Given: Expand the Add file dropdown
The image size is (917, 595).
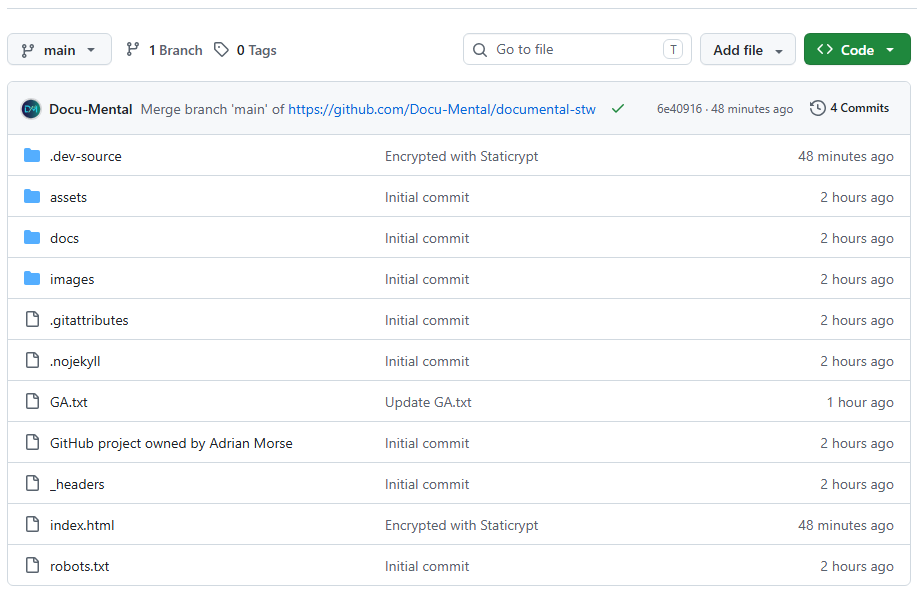Looking at the screenshot, I should coord(747,50).
